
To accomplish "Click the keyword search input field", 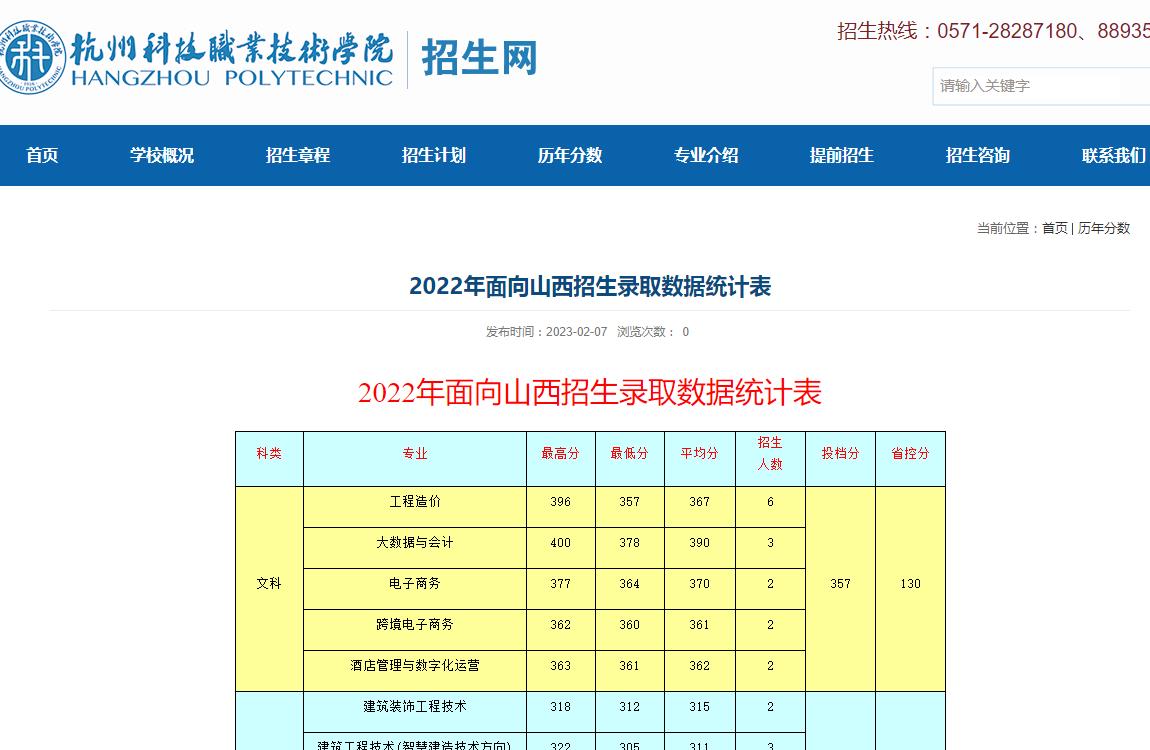I will (1041, 86).
